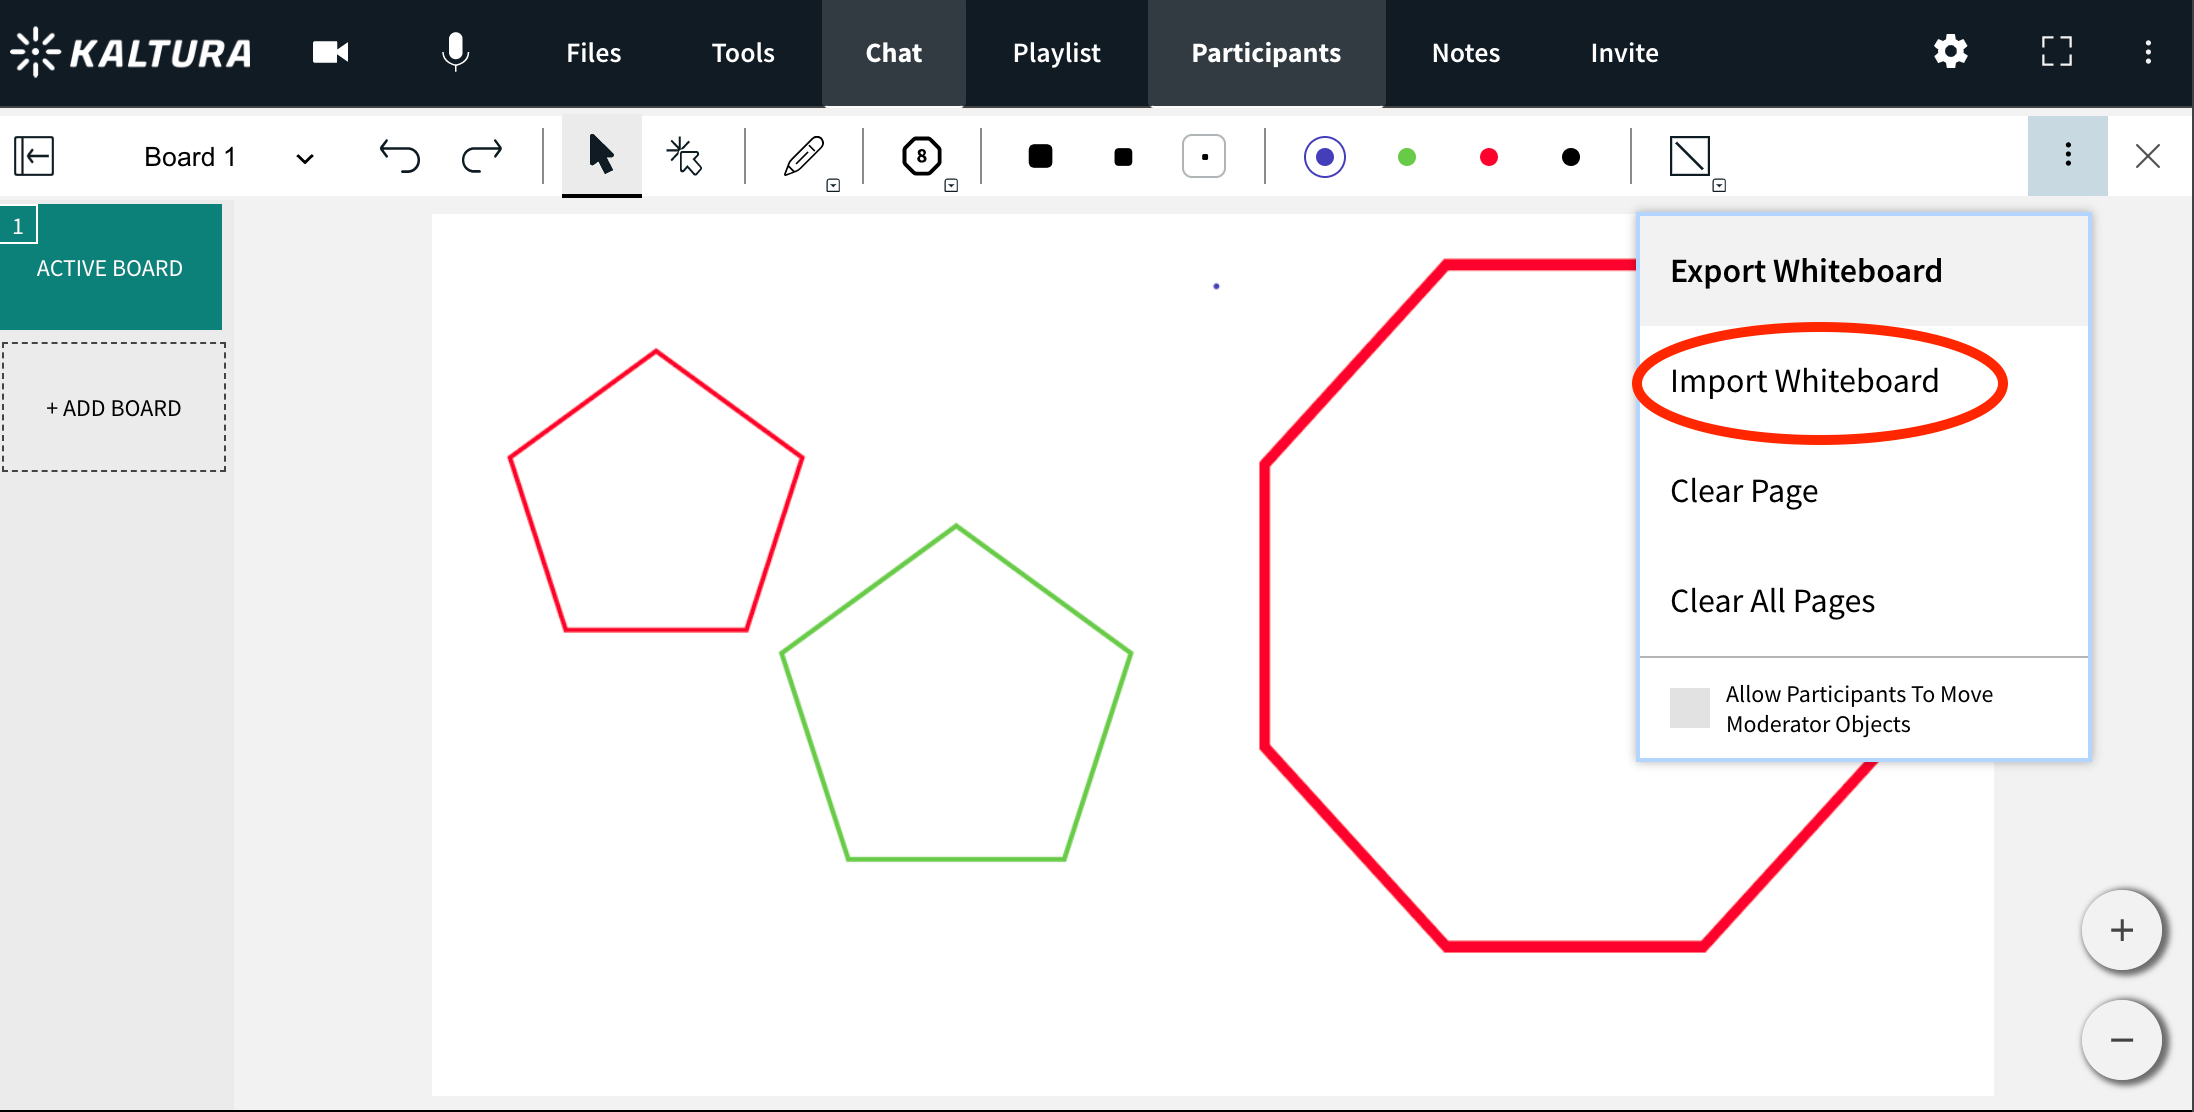Choose Import Whiteboard from menu
Viewport: 2194px width, 1112px height.
point(1804,381)
